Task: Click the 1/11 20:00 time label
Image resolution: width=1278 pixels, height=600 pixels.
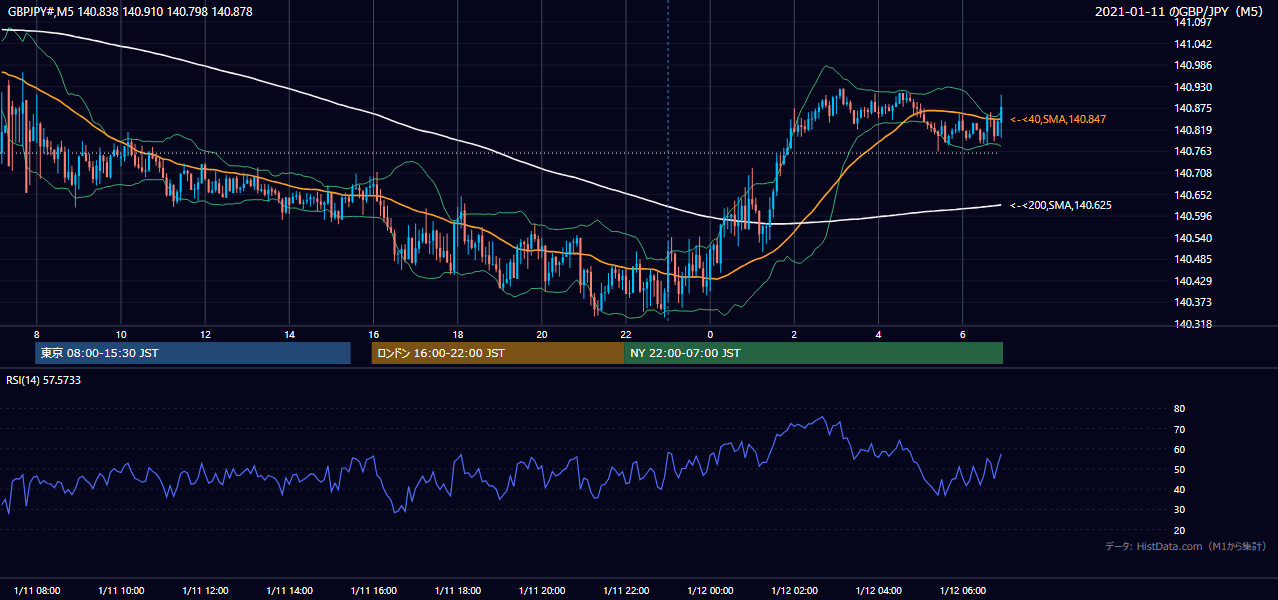Action: 542,590
